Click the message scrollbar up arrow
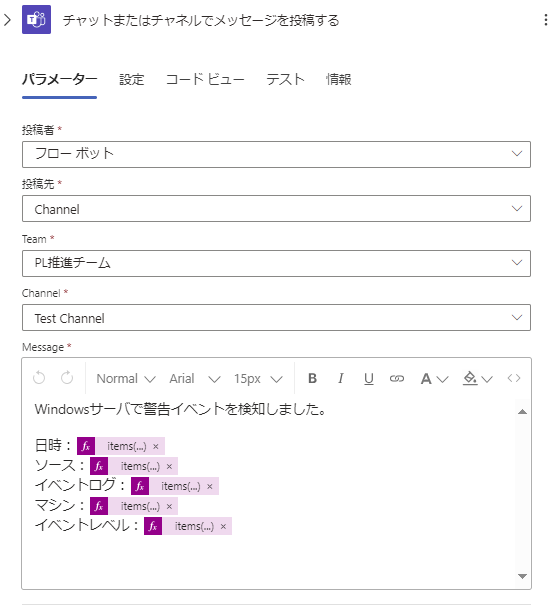This screenshot has width=554, height=612. click(522, 412)
